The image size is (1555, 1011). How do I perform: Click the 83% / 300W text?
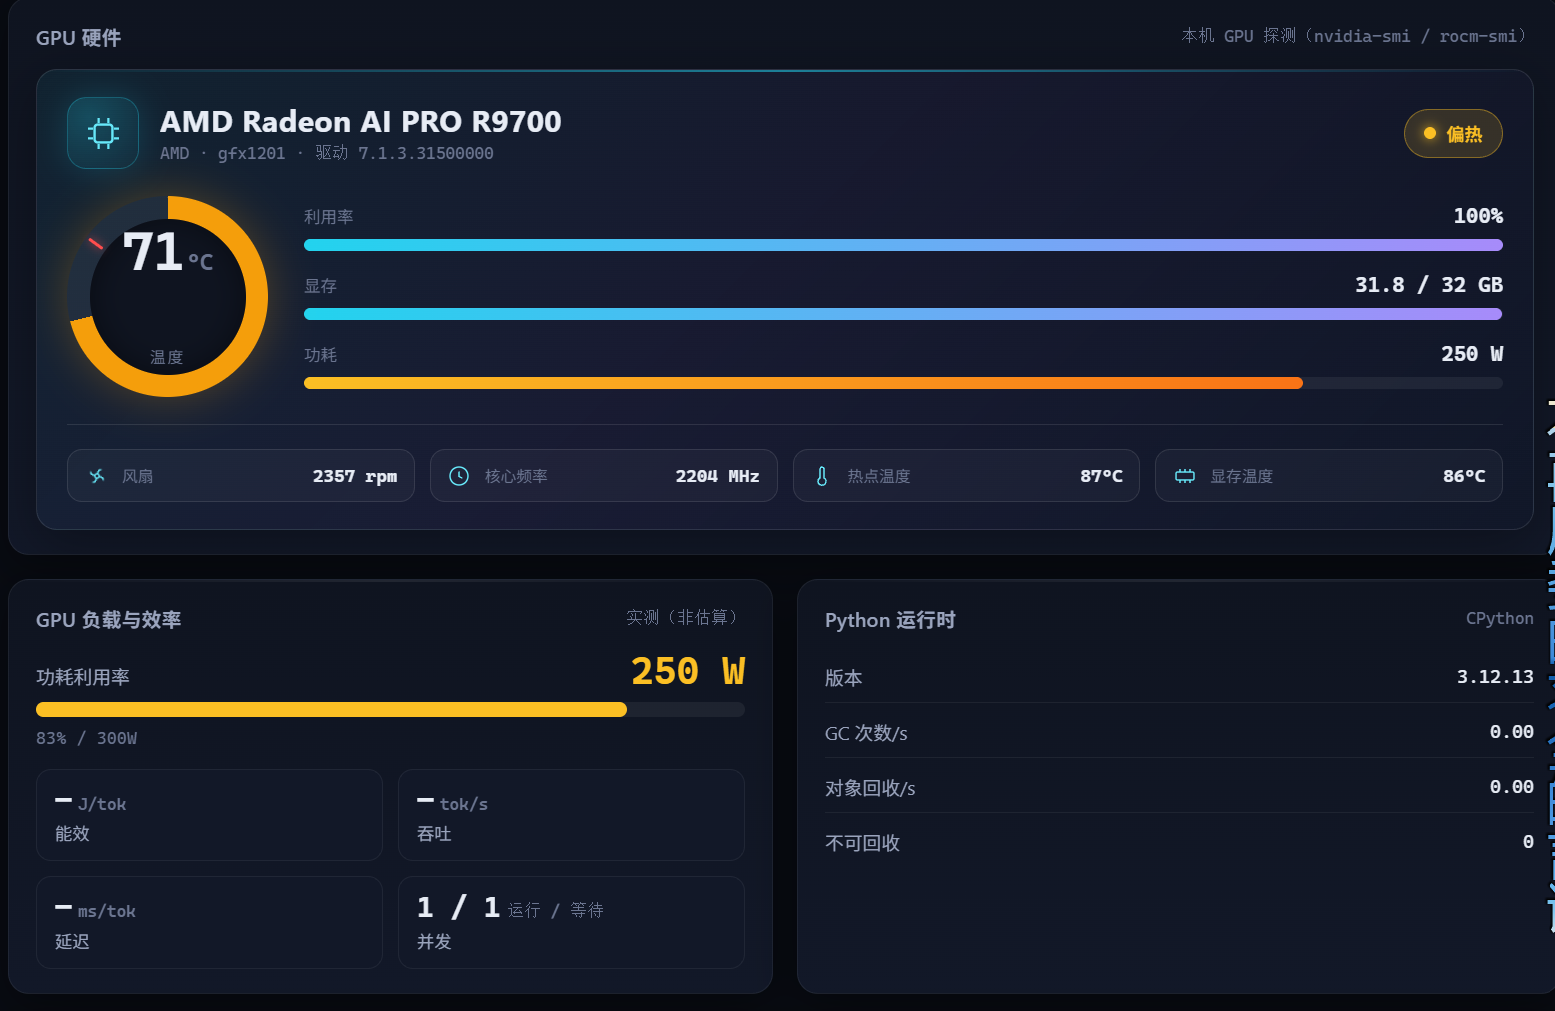86,738
